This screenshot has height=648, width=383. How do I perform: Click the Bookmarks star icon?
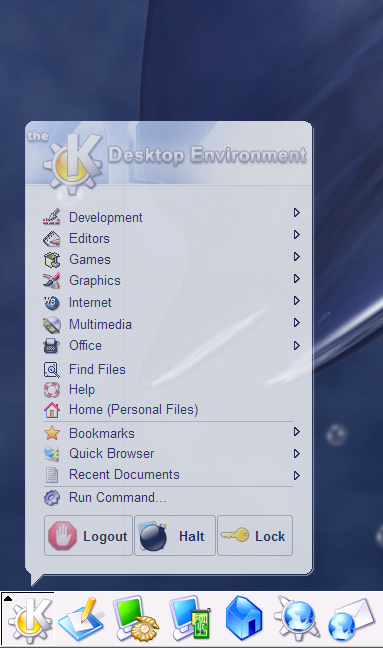52,433
